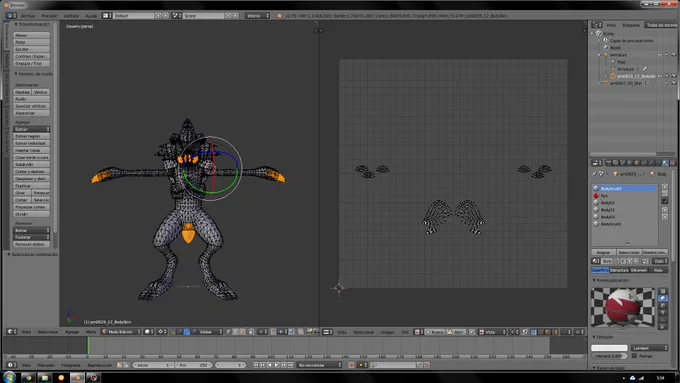This screenshot has height=383, width=680.
Task: Collapse the Transformación panel
Action: (x=16, y=25)
